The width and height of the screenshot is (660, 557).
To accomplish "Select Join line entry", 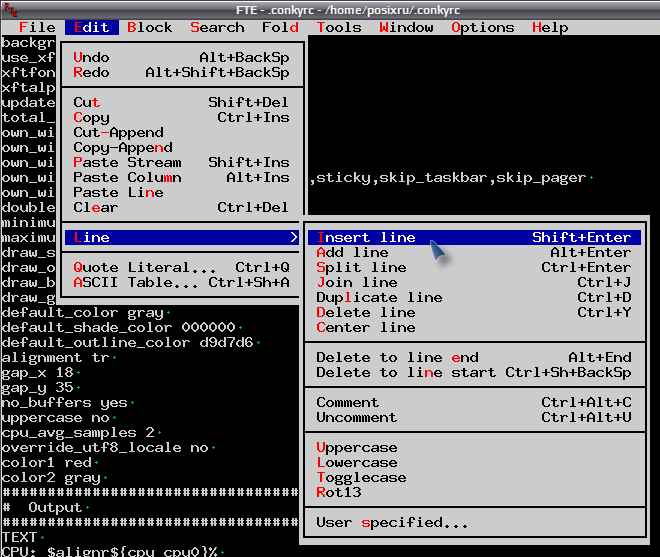I will [x=474, y=282].
